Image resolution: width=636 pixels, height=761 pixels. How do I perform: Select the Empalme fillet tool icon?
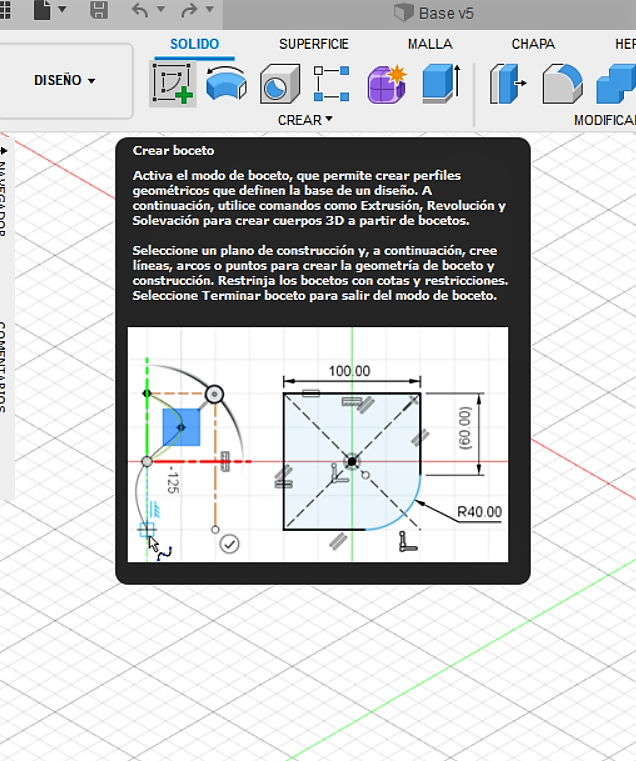[562, 84]
